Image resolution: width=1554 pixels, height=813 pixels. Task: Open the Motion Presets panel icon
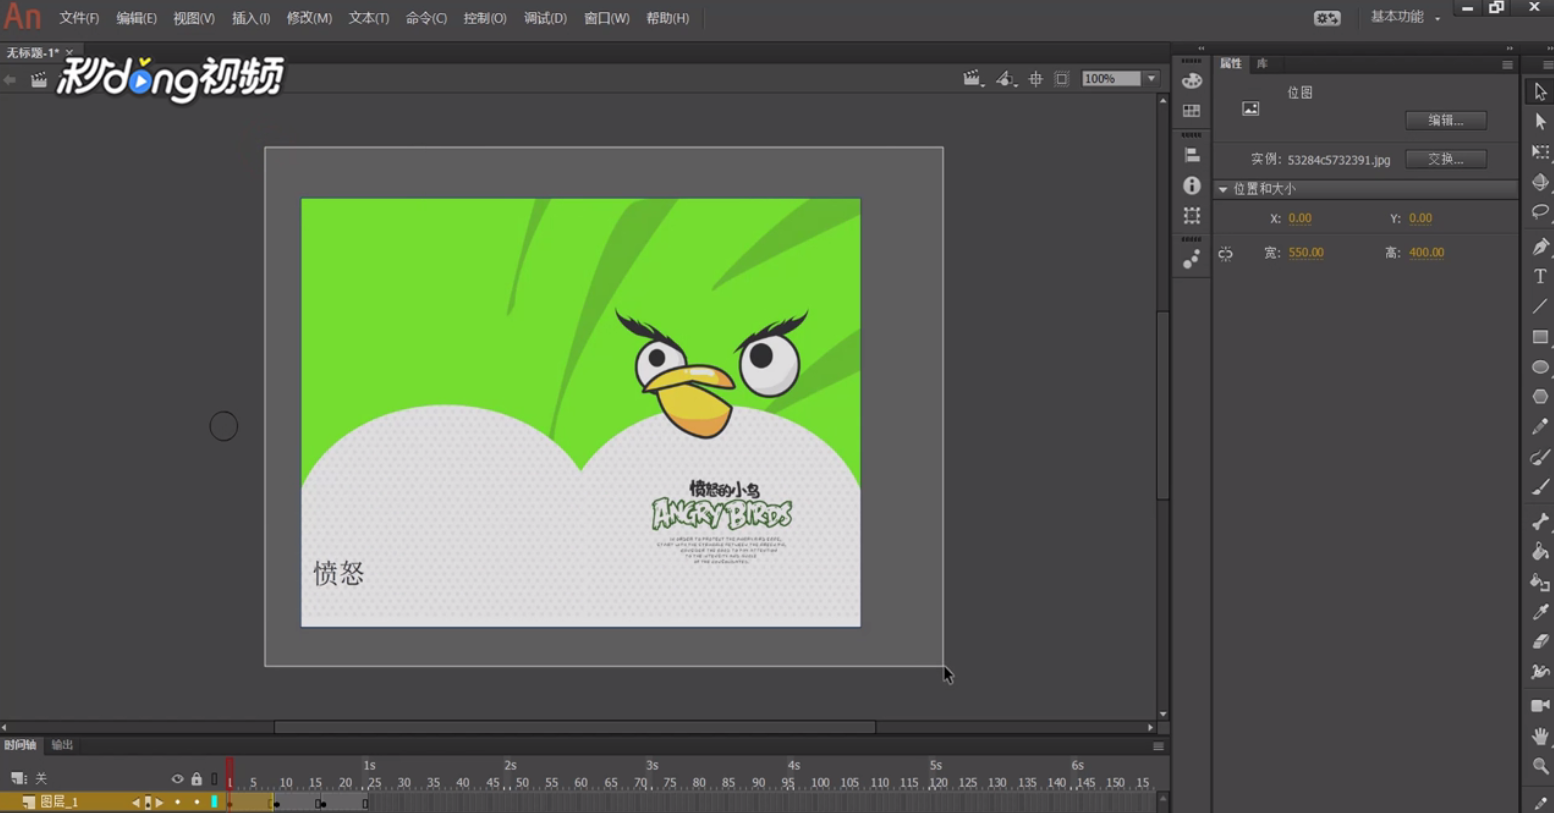[1191, 259]
